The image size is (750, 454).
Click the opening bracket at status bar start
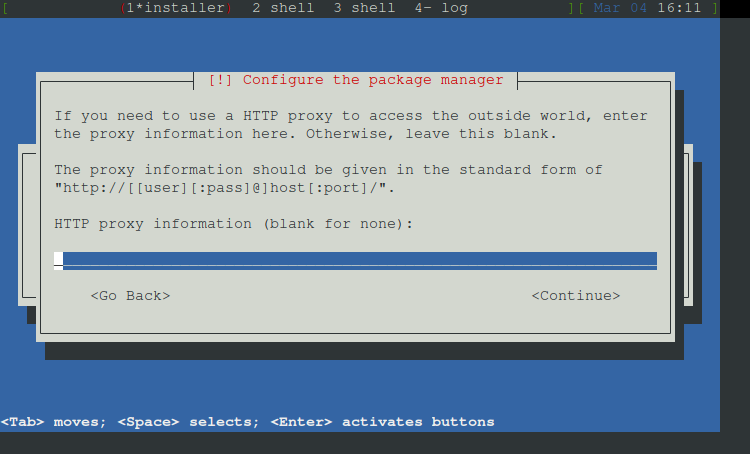pos(5,8)
